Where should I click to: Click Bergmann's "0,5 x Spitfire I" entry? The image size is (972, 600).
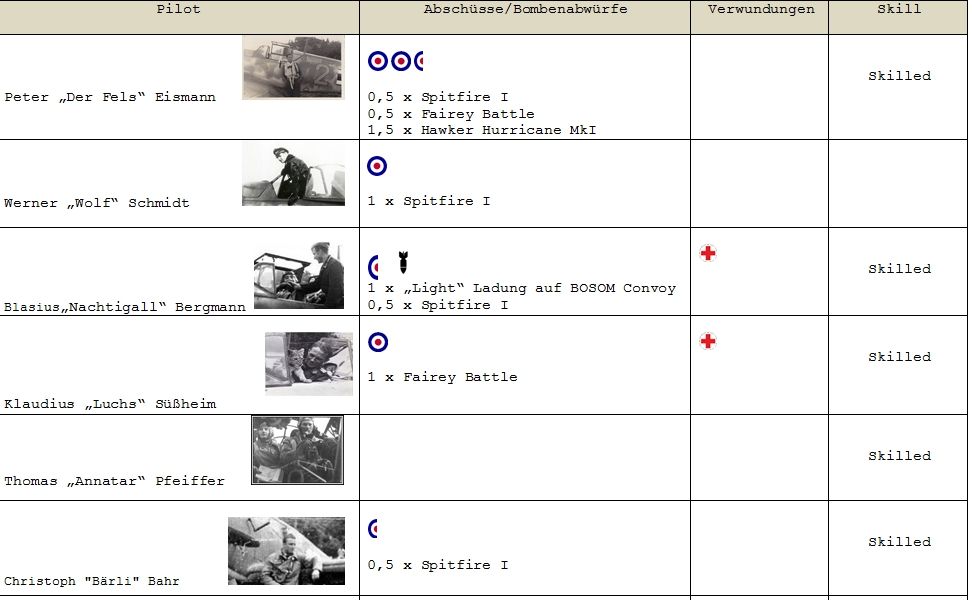[438, 304]
